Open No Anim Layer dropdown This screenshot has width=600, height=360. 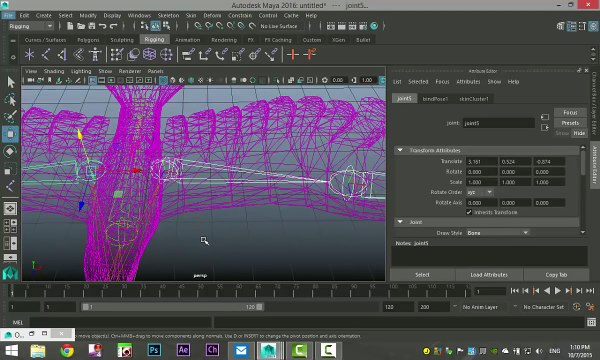coord(480,307)
